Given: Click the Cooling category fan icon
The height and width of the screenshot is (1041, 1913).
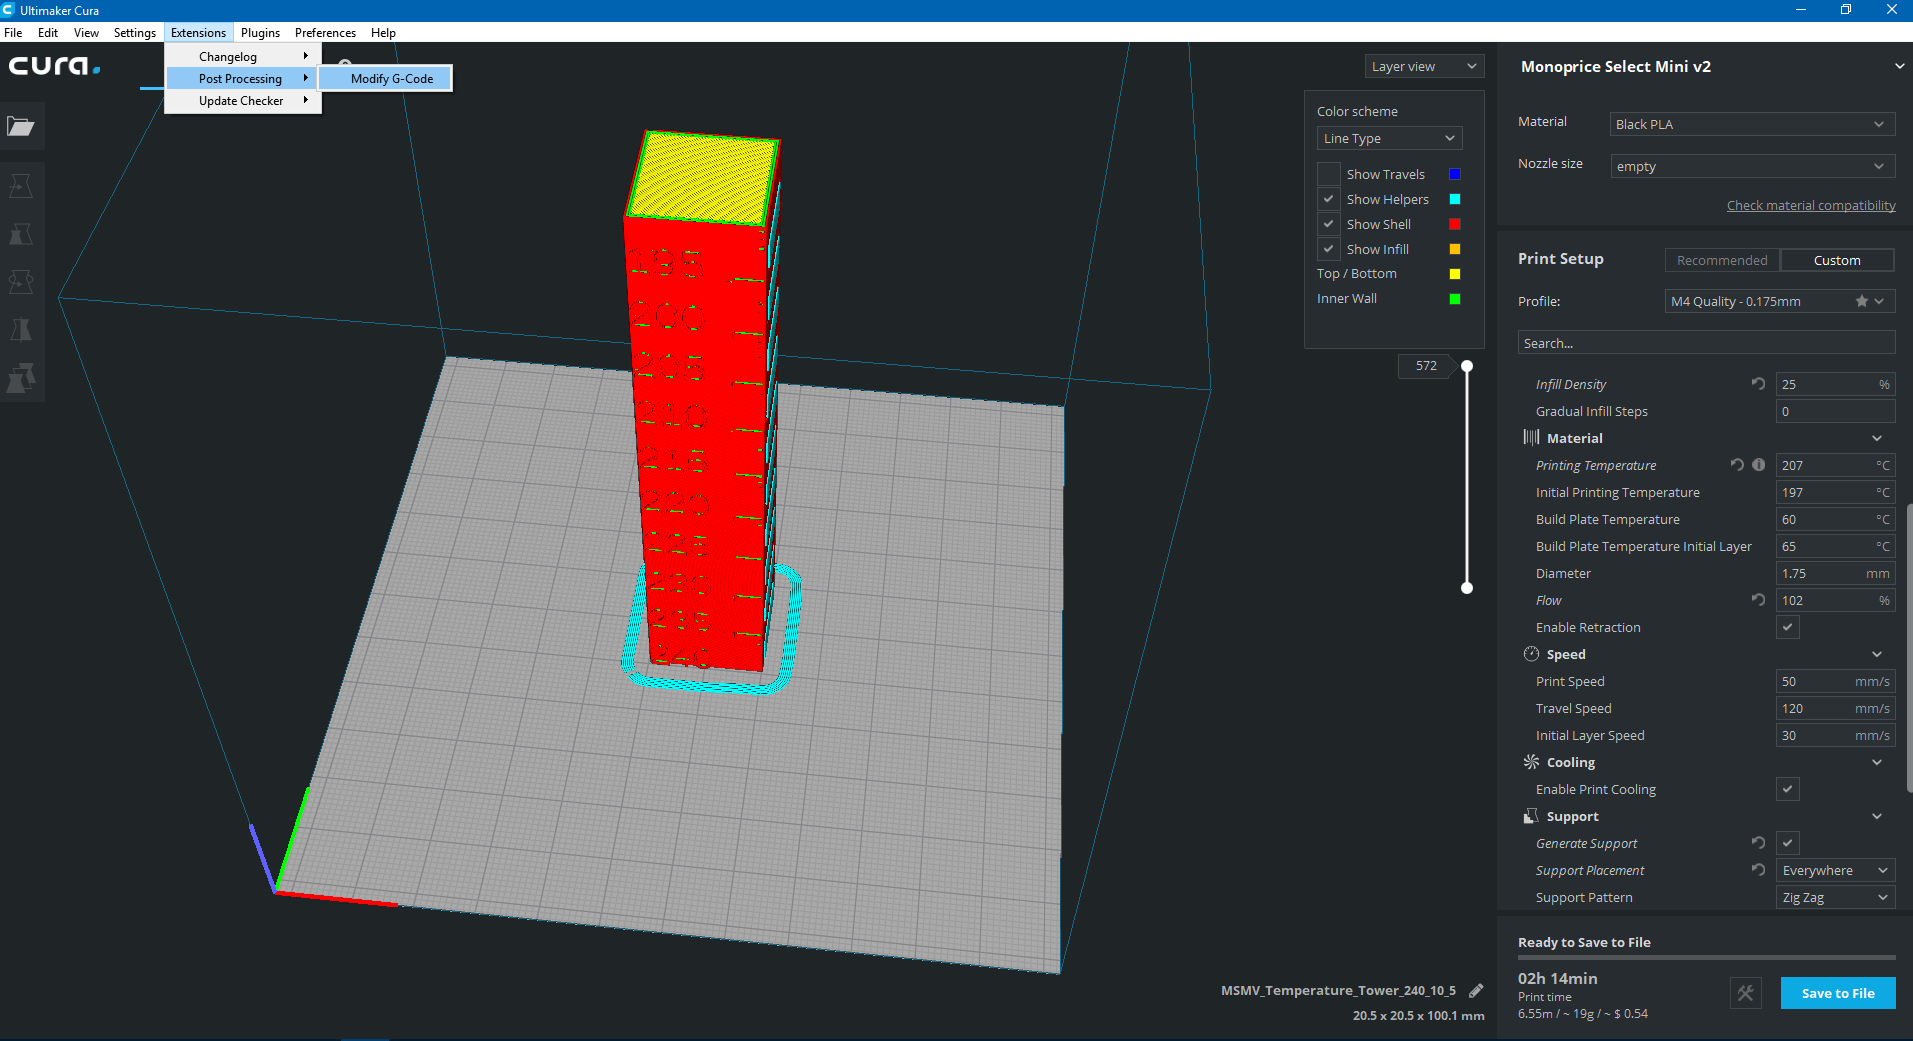Looking at the screenshot, I should pos(1531,762).
